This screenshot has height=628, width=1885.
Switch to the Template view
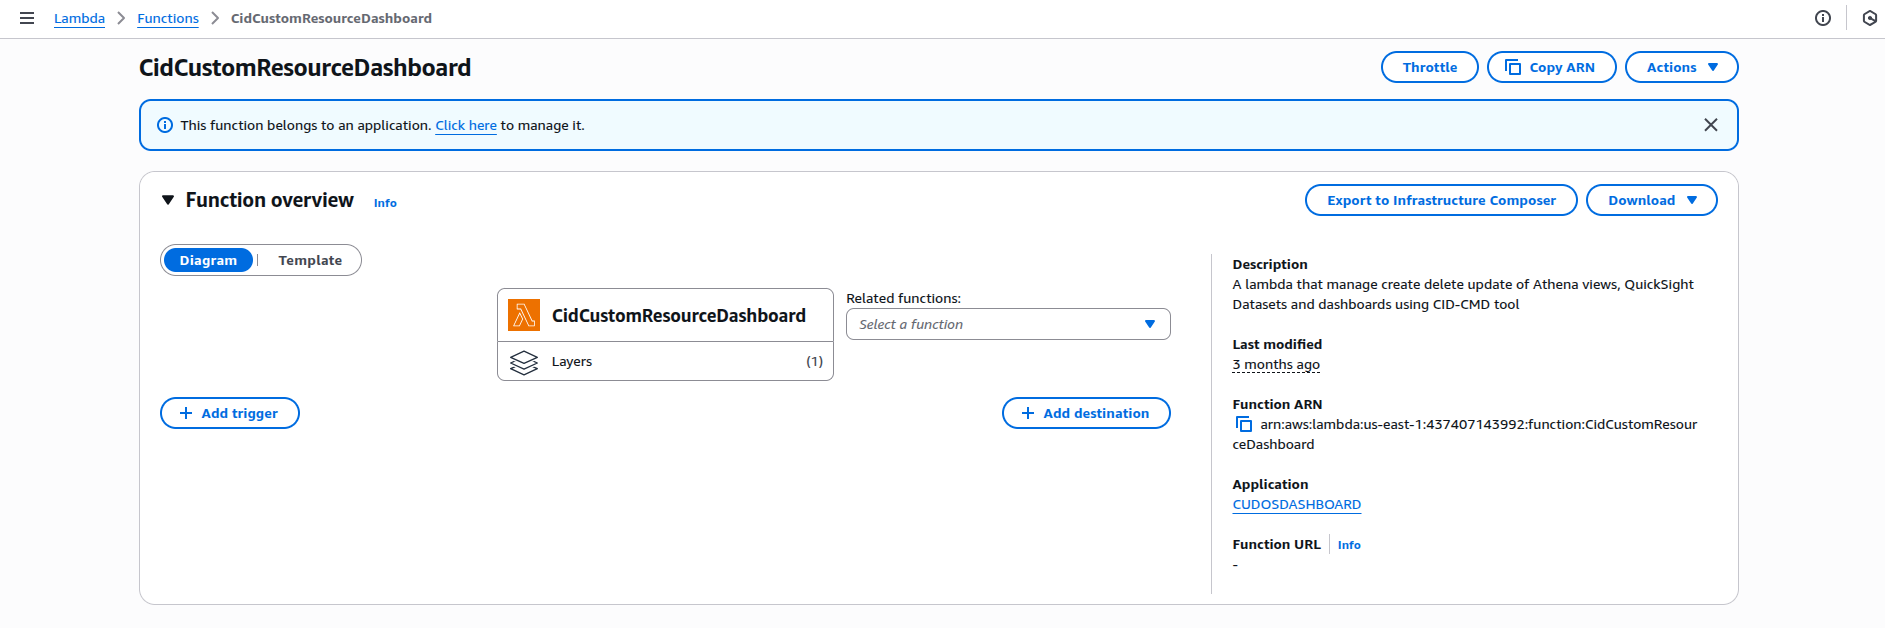[x=310, y=260]
